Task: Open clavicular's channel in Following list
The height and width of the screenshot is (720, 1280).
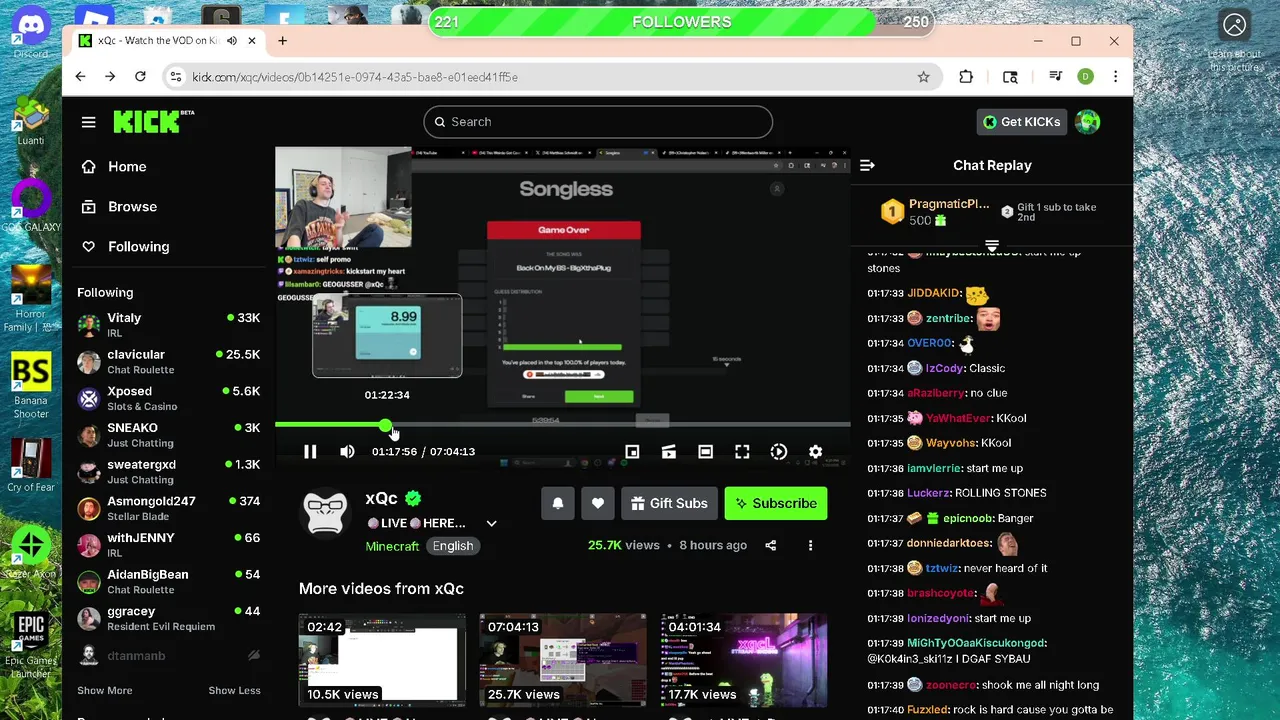Action: point(168,362)
